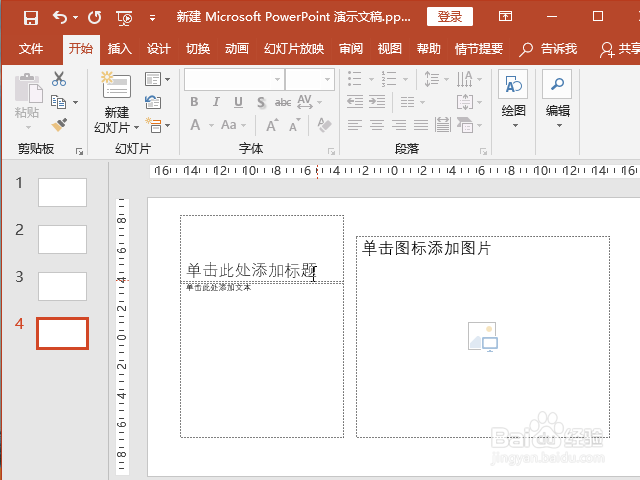Increase font size with large A
The width and height of the screenshot is (640, 480).
(x=272, y=125)
